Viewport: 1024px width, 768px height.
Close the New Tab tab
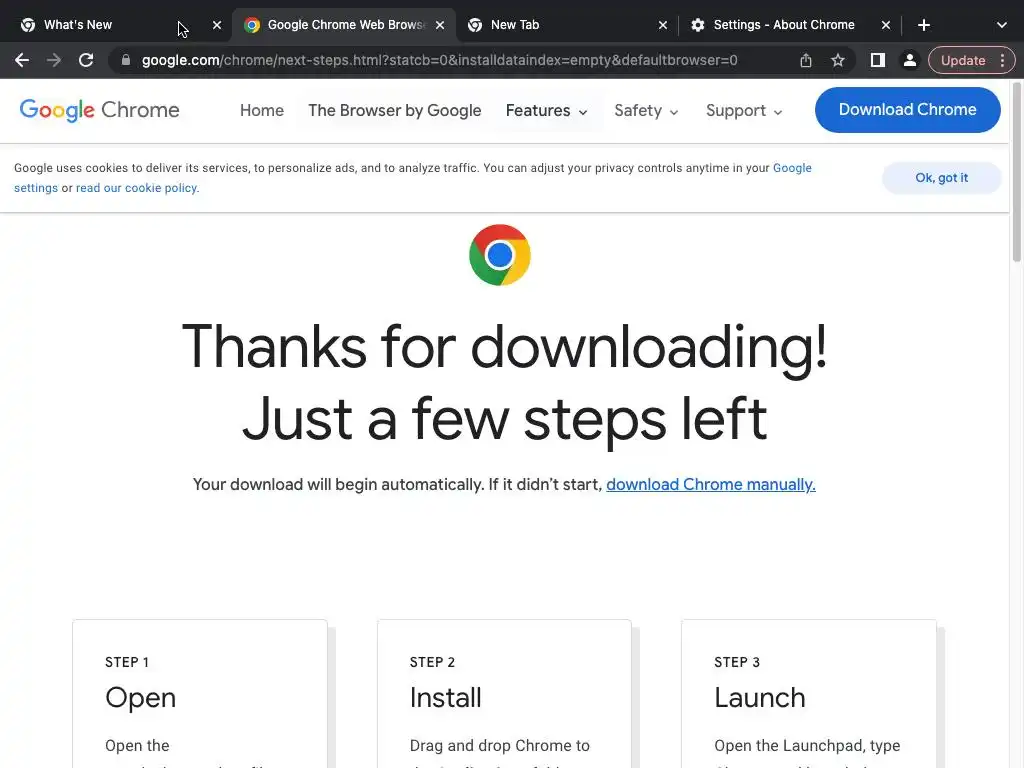pyautogui.click(x=663, y=25)
